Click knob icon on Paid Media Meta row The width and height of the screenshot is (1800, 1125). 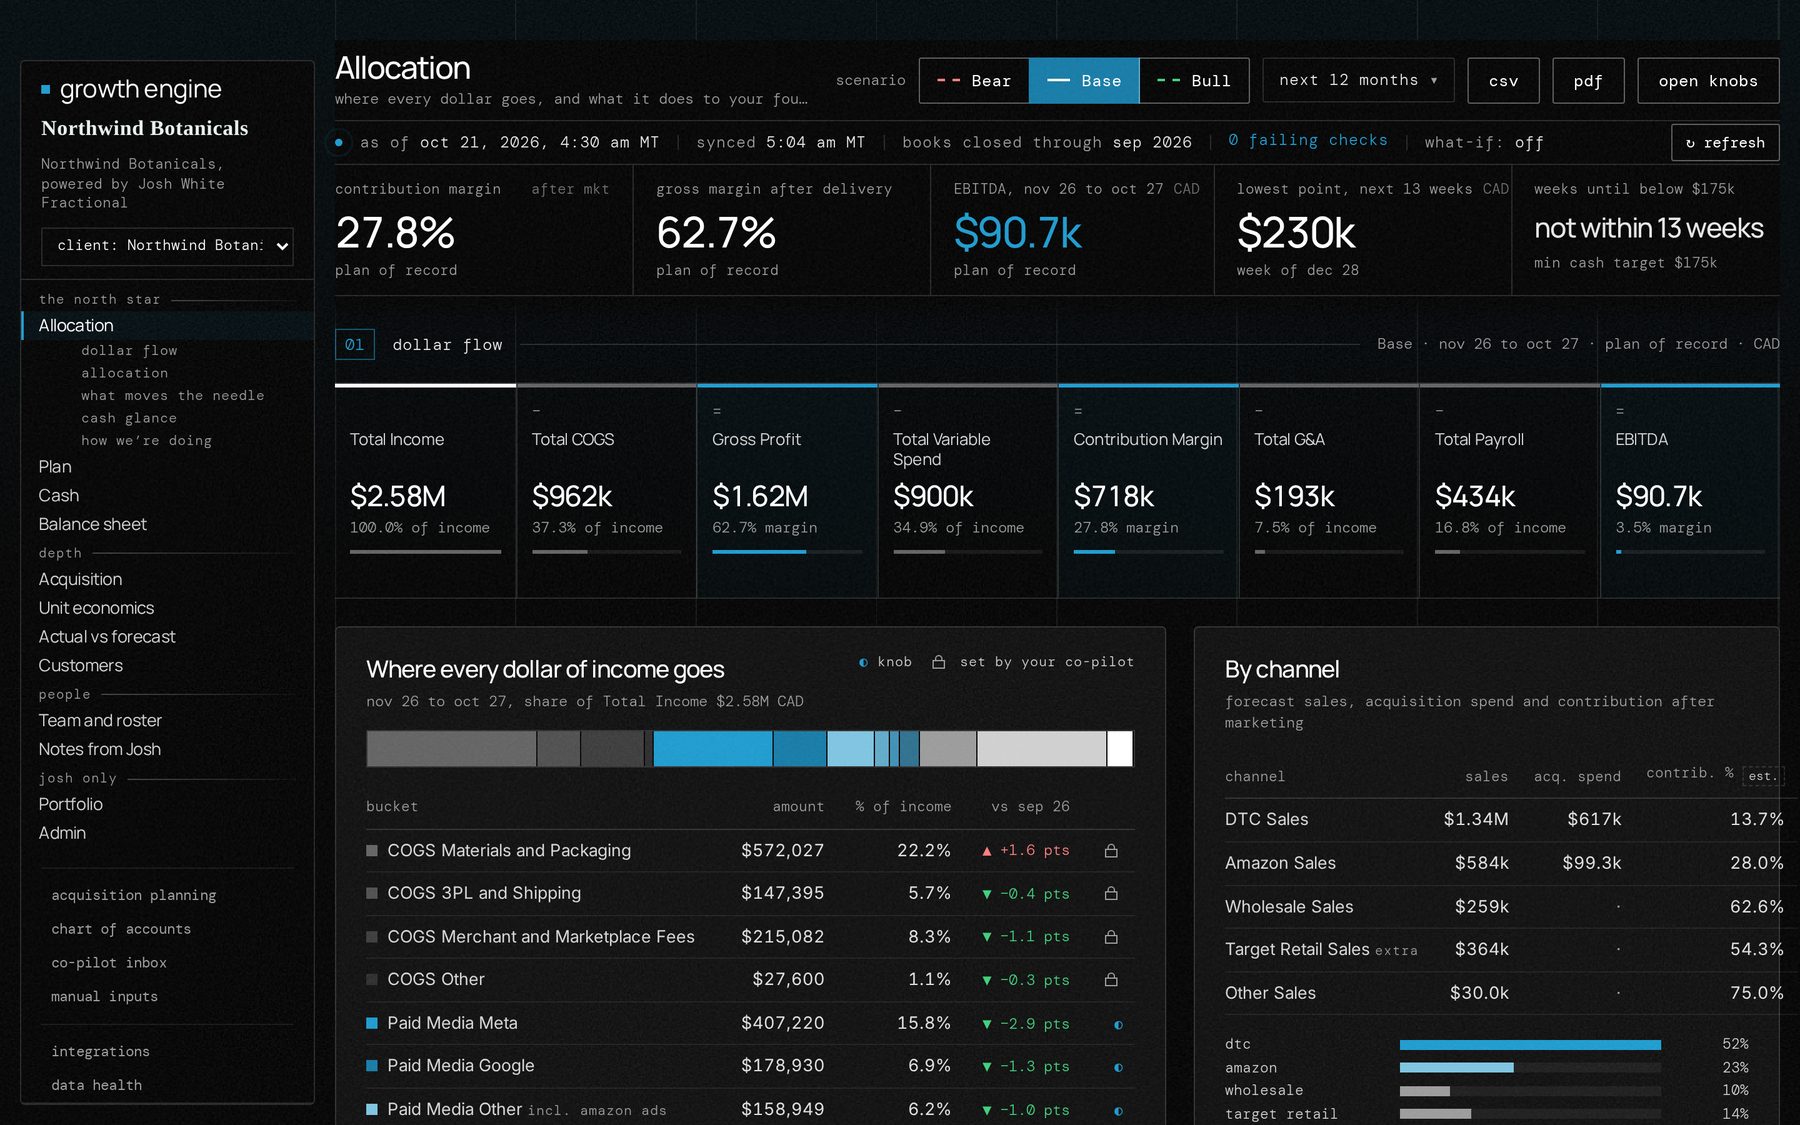(x=1118, y=1024)
